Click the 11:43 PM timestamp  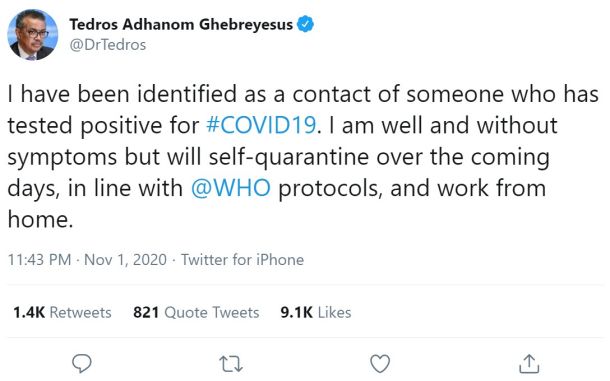[39, 260]
